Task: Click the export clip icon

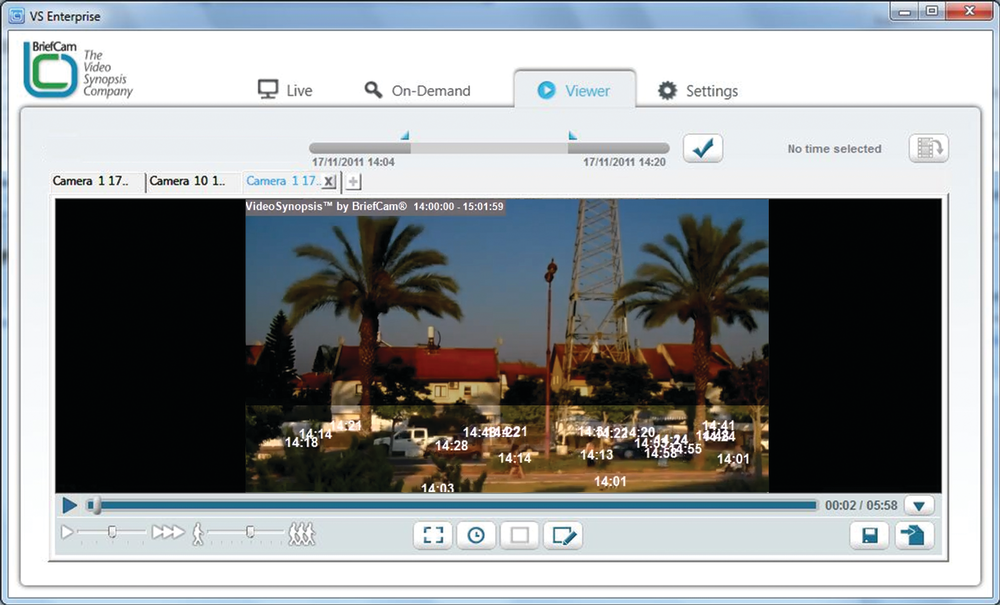Action: click(x=914, y=535)
